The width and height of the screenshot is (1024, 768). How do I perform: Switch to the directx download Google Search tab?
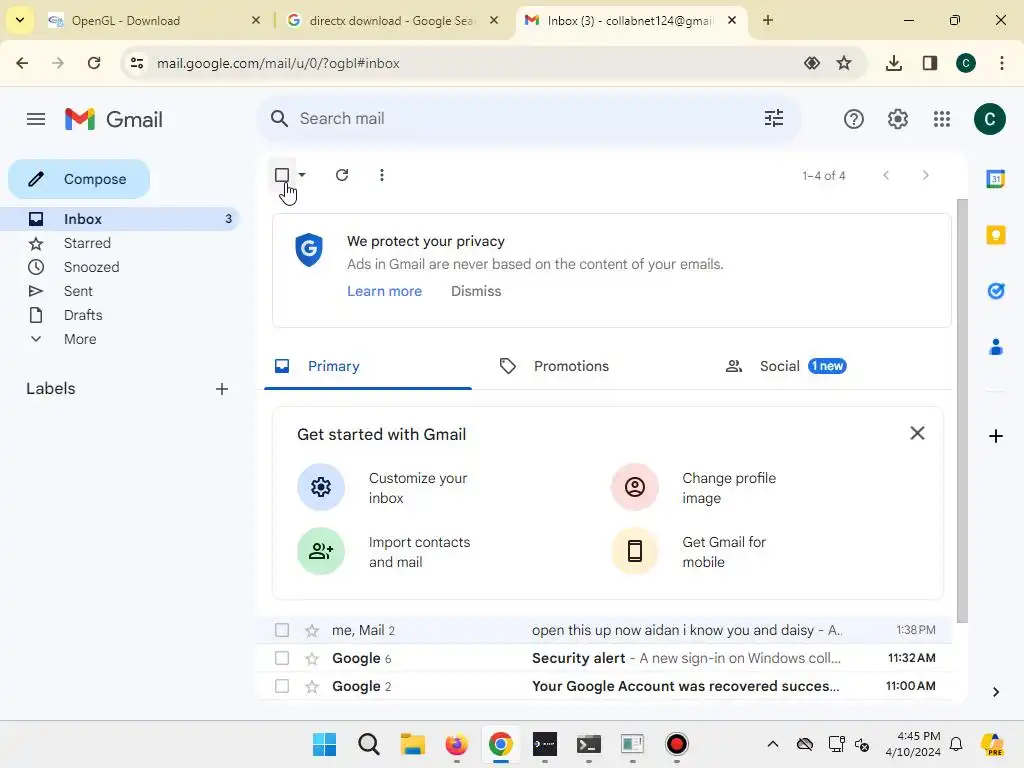(x=392, y=20)
